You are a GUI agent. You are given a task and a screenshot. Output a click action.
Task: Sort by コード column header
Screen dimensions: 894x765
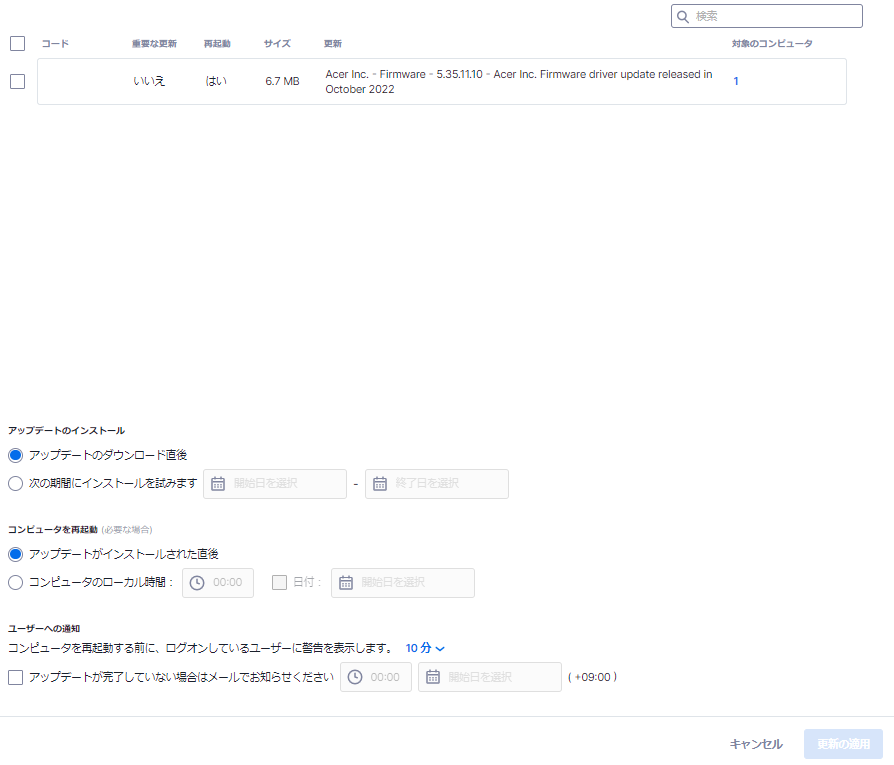click(x=55, y=43)
